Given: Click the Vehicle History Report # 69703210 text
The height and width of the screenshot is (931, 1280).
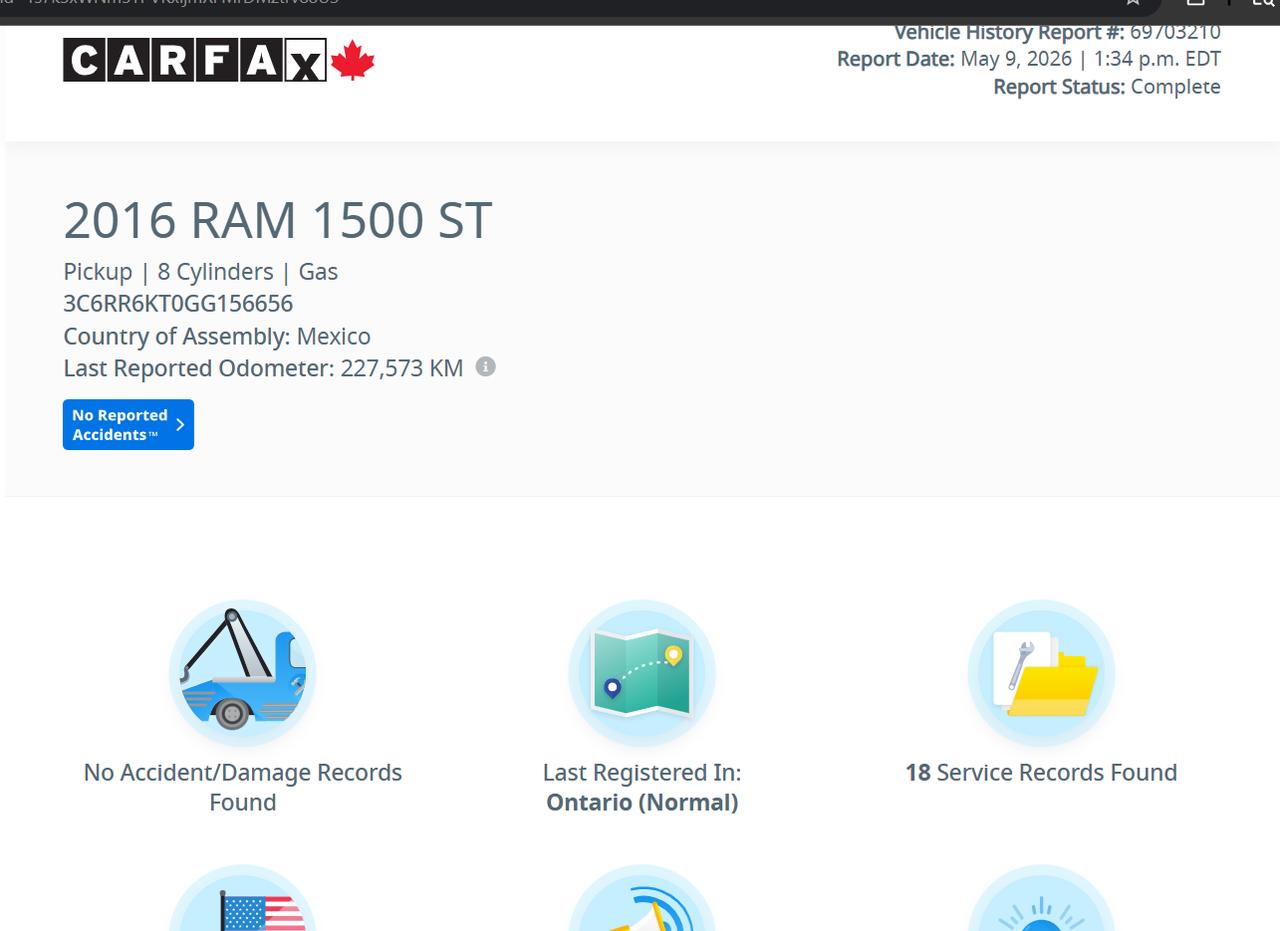Looking at the screenshot, I should [x=1057, y=32].
